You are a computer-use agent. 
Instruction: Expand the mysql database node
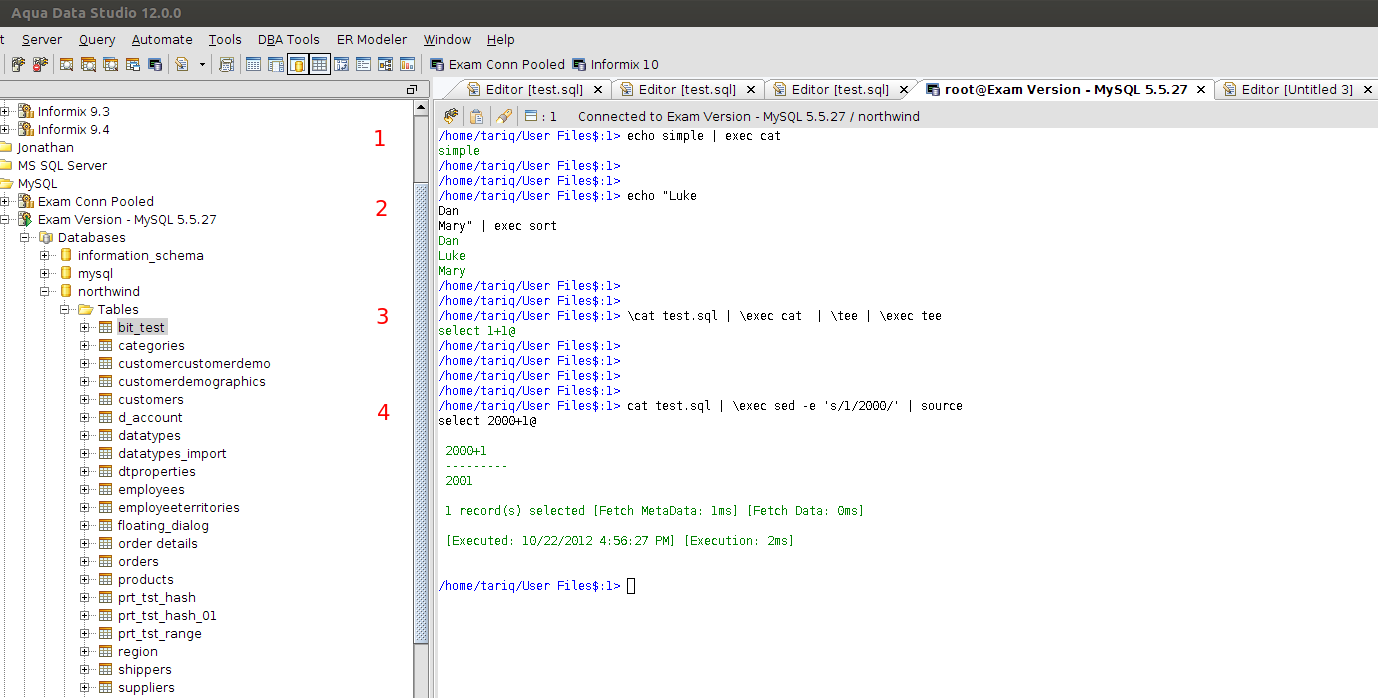44,273
